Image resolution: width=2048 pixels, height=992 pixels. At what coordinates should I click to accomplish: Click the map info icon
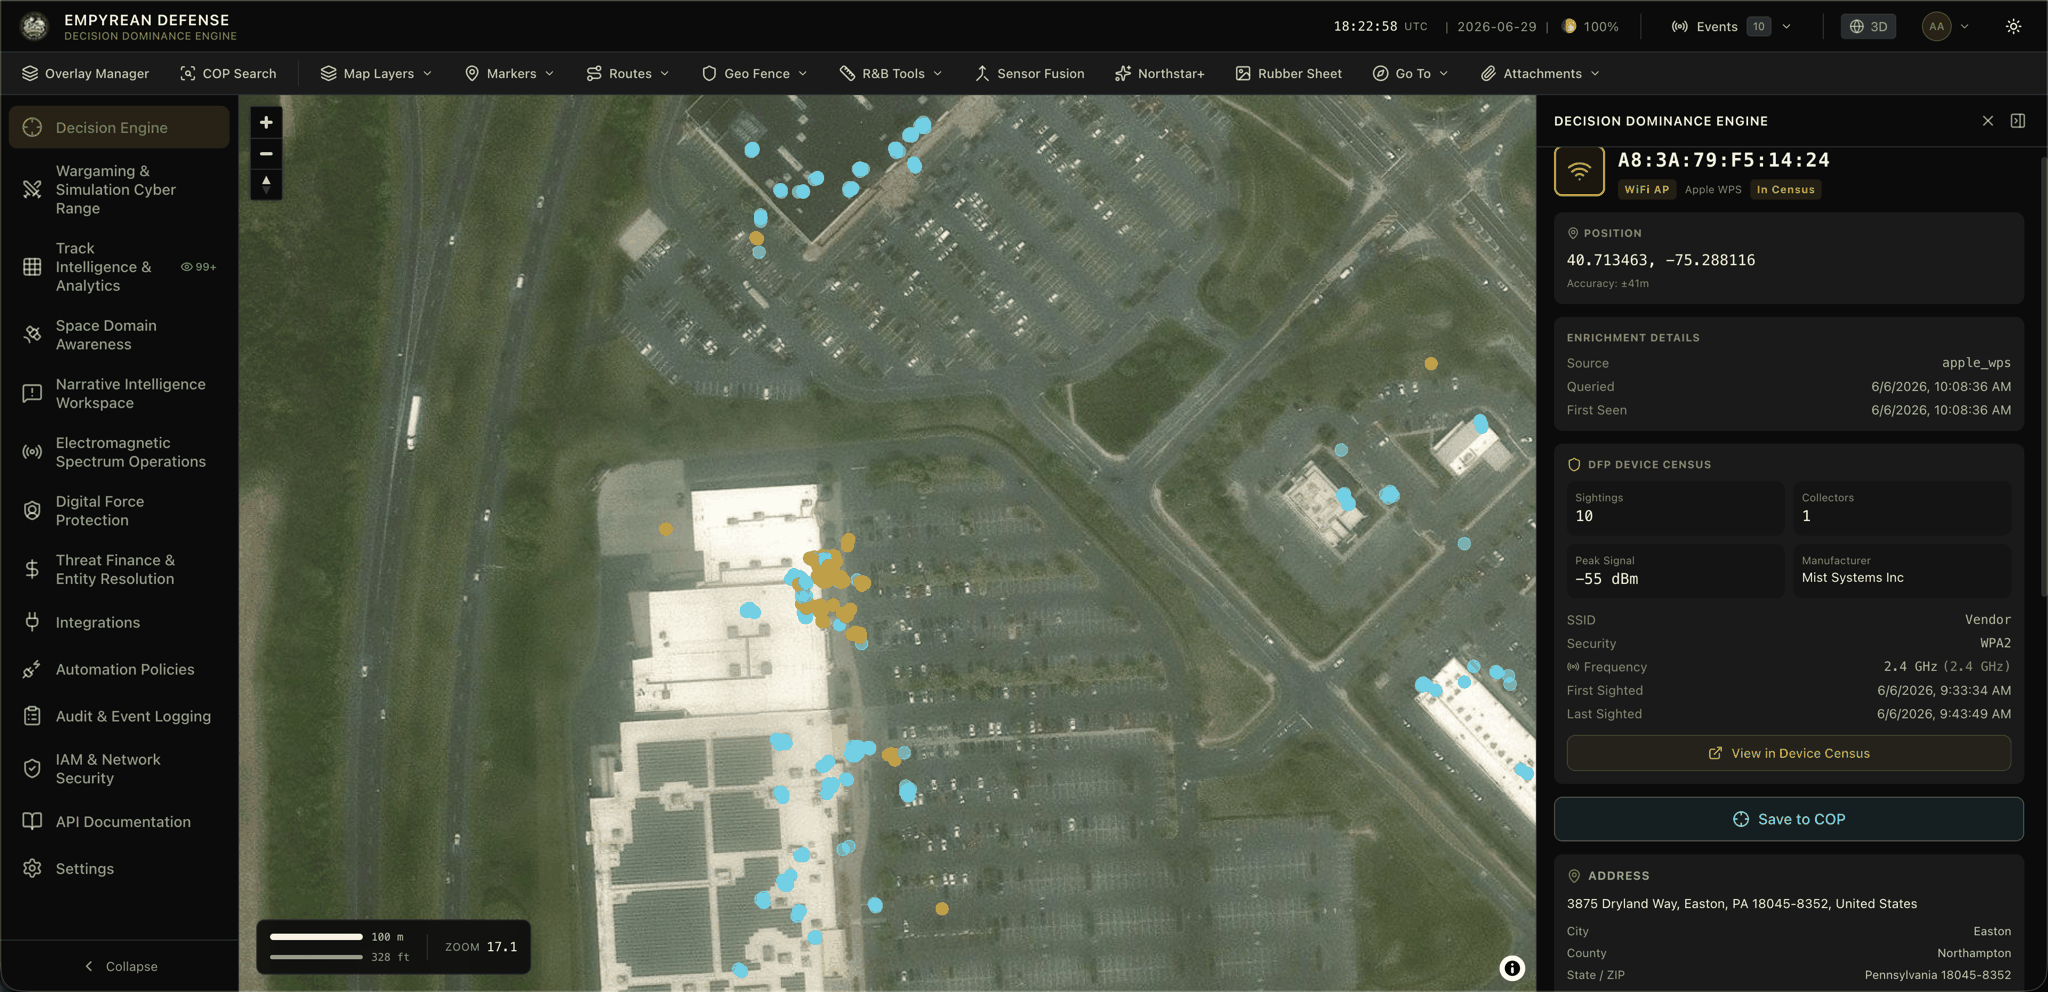pyautogui.click(x=1512, y=968)
